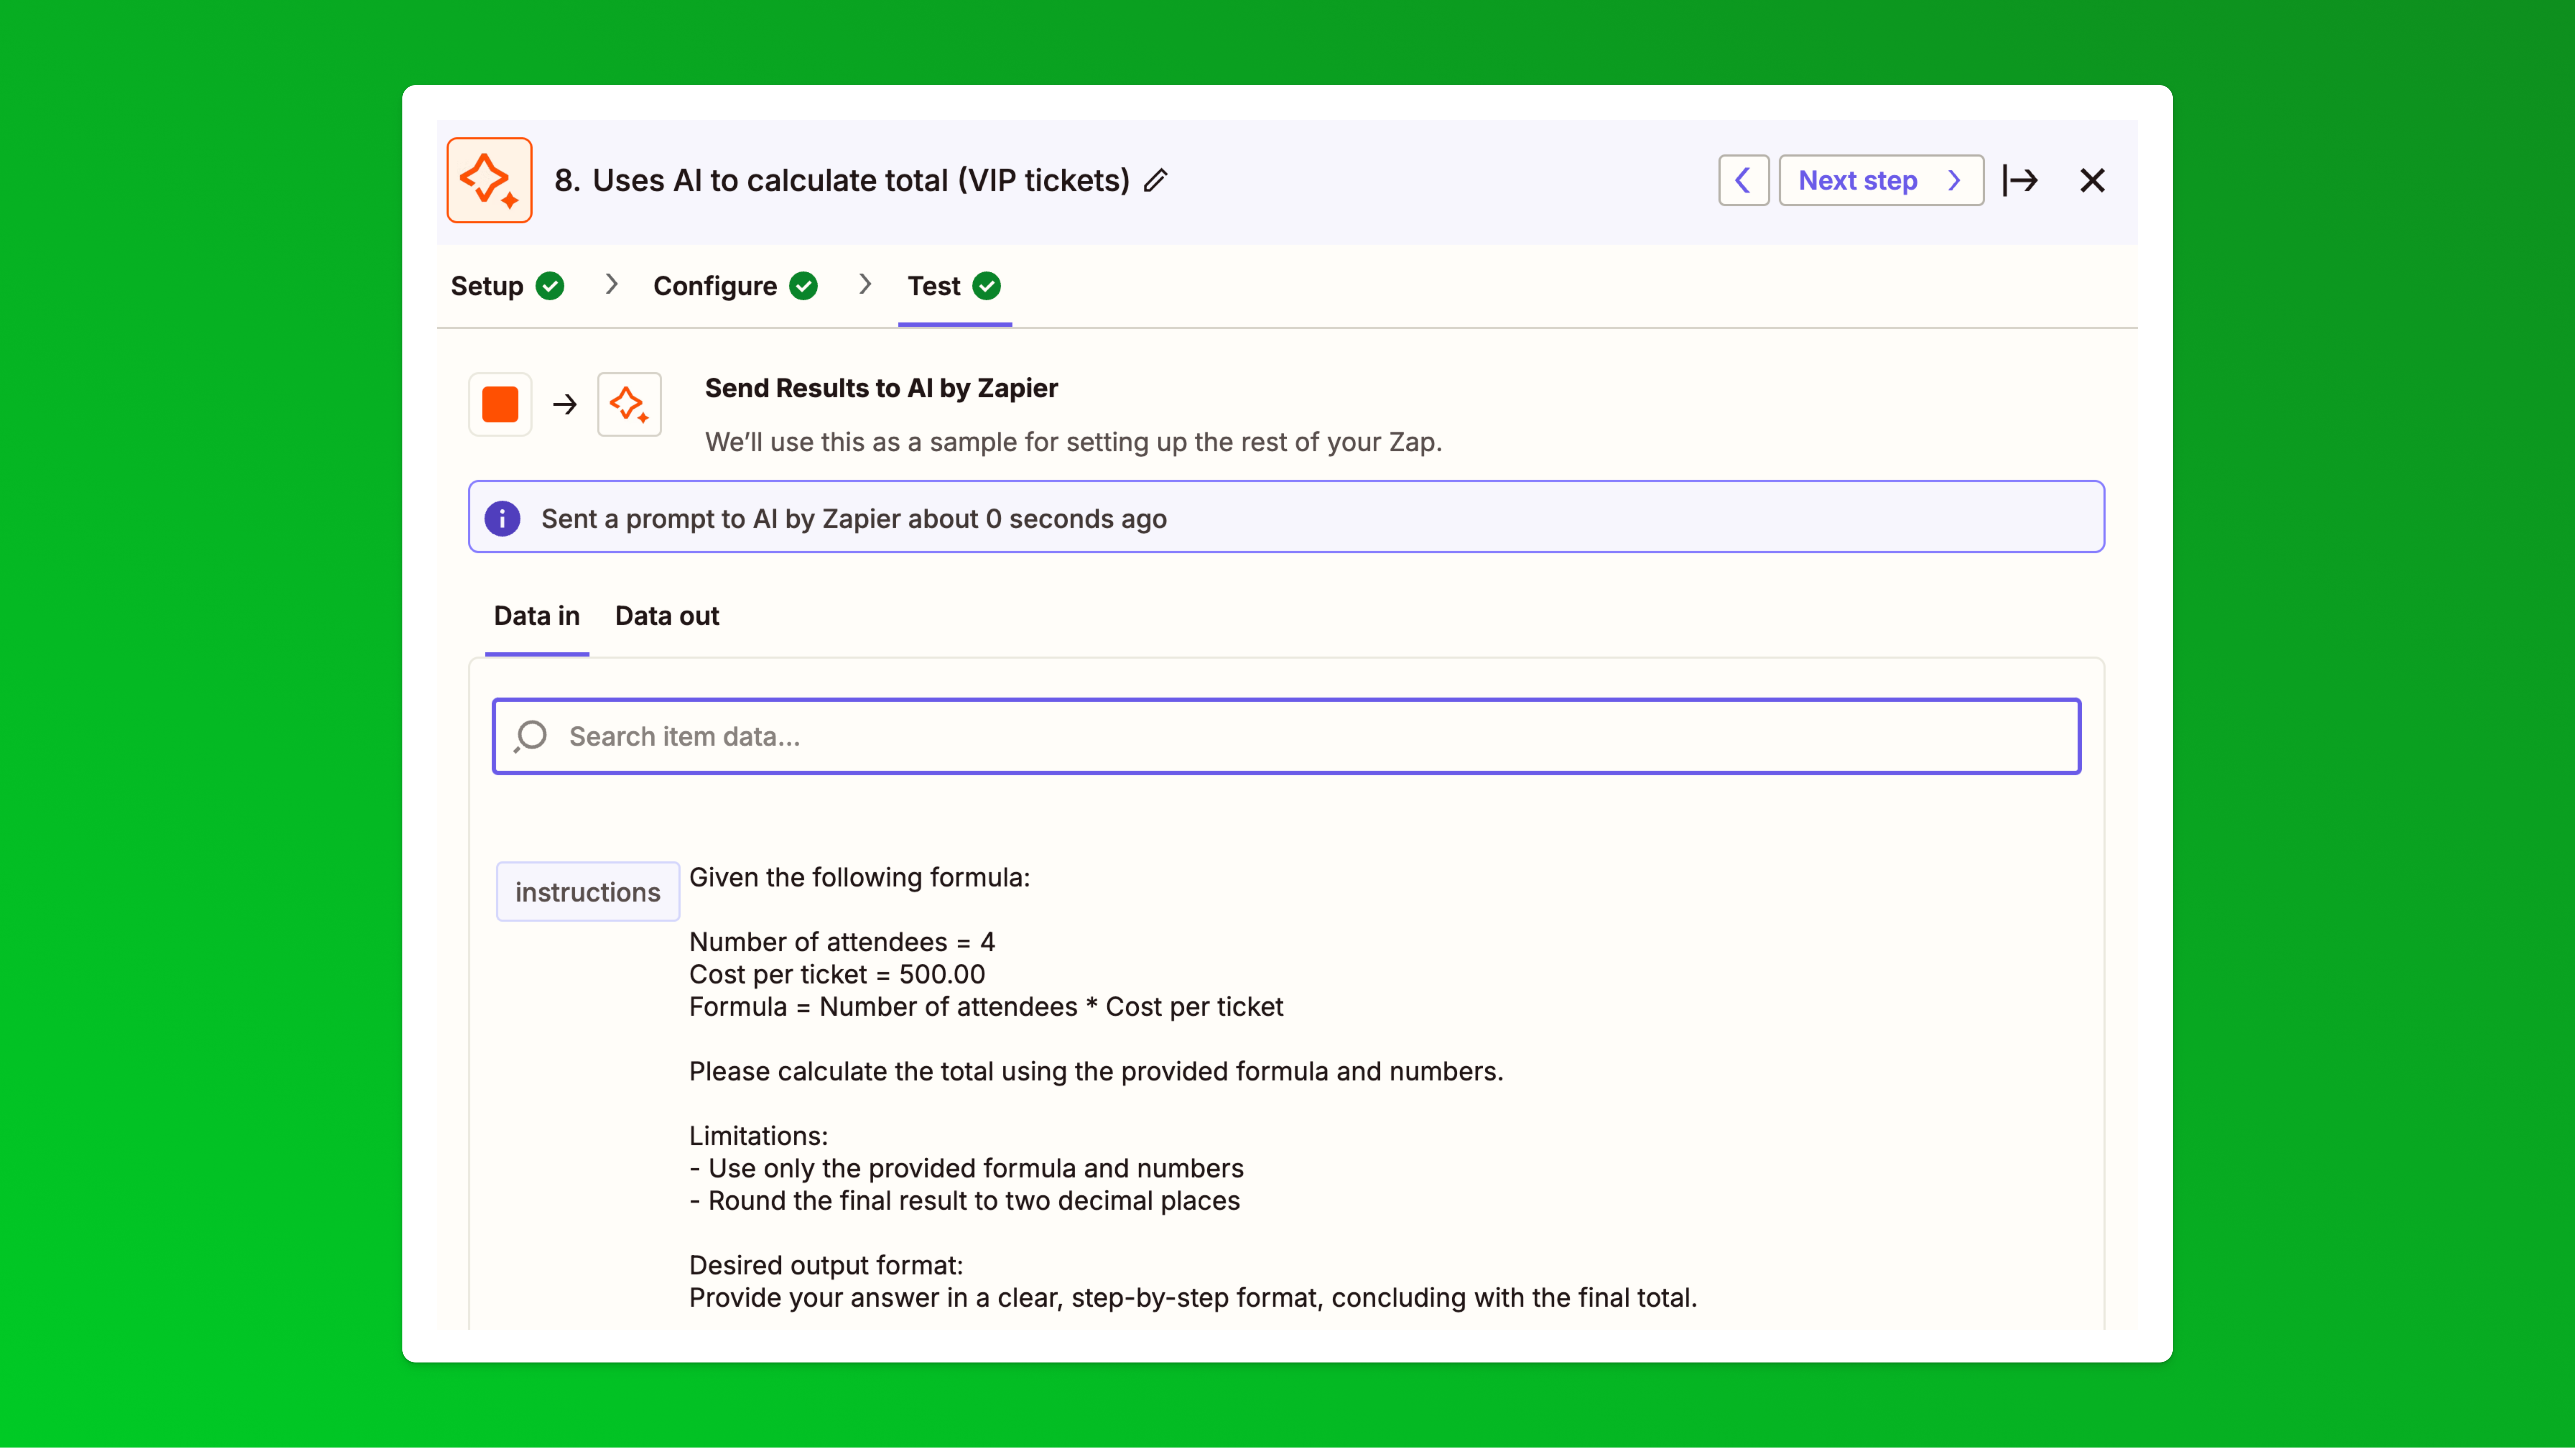Click the chevron between Configure and Test
This screenshot has width=2576, height=1448.
[865, 285]
